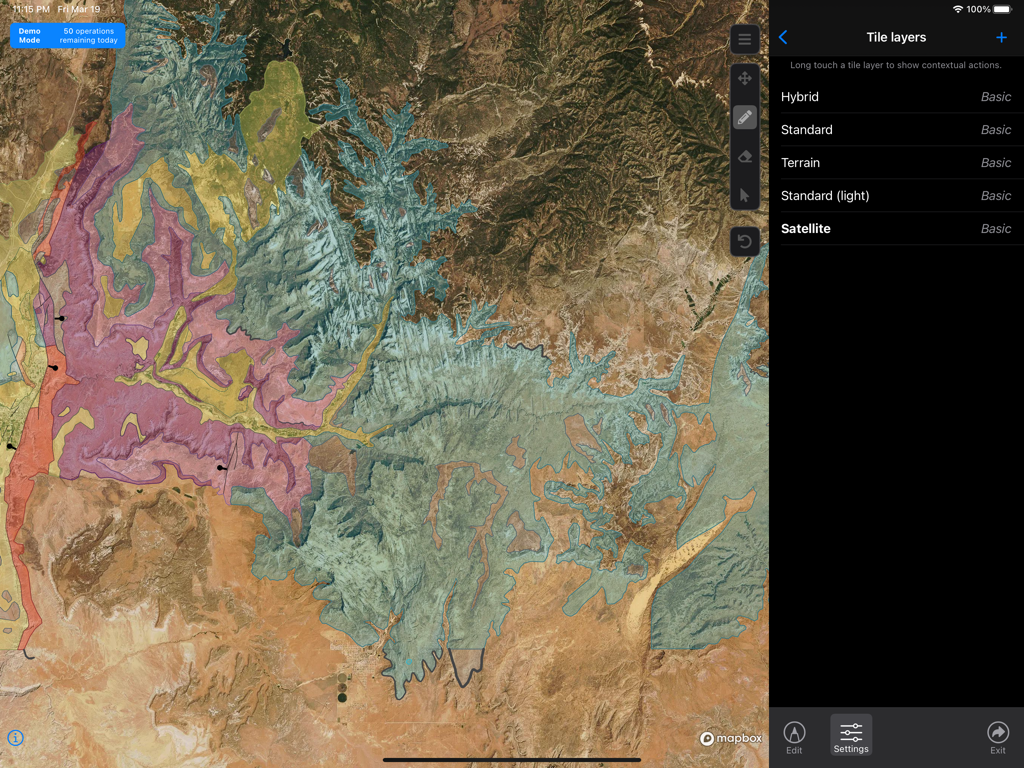Image resolution: width=1024 pixels, height=768 pixels.
Task: Tap the Exit arrow icon
Action: [997, 736]
